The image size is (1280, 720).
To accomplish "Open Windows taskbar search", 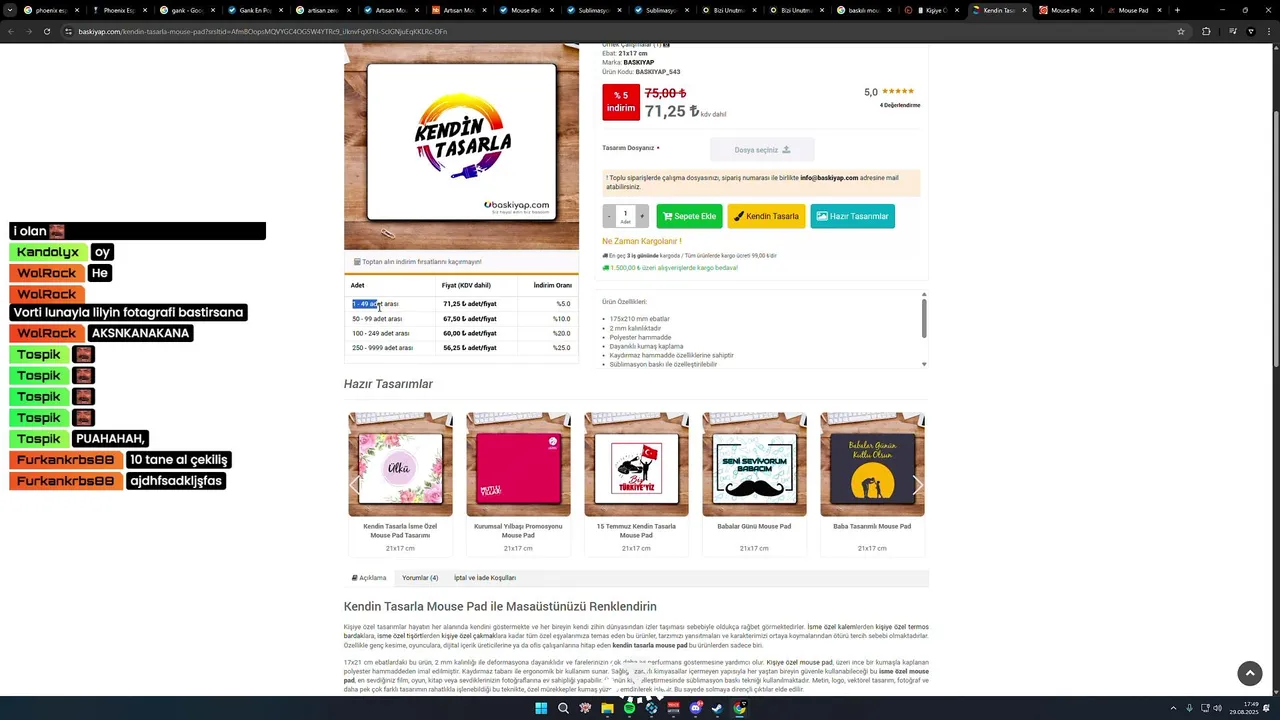I will pyautogui.click(x=563, y=708).
